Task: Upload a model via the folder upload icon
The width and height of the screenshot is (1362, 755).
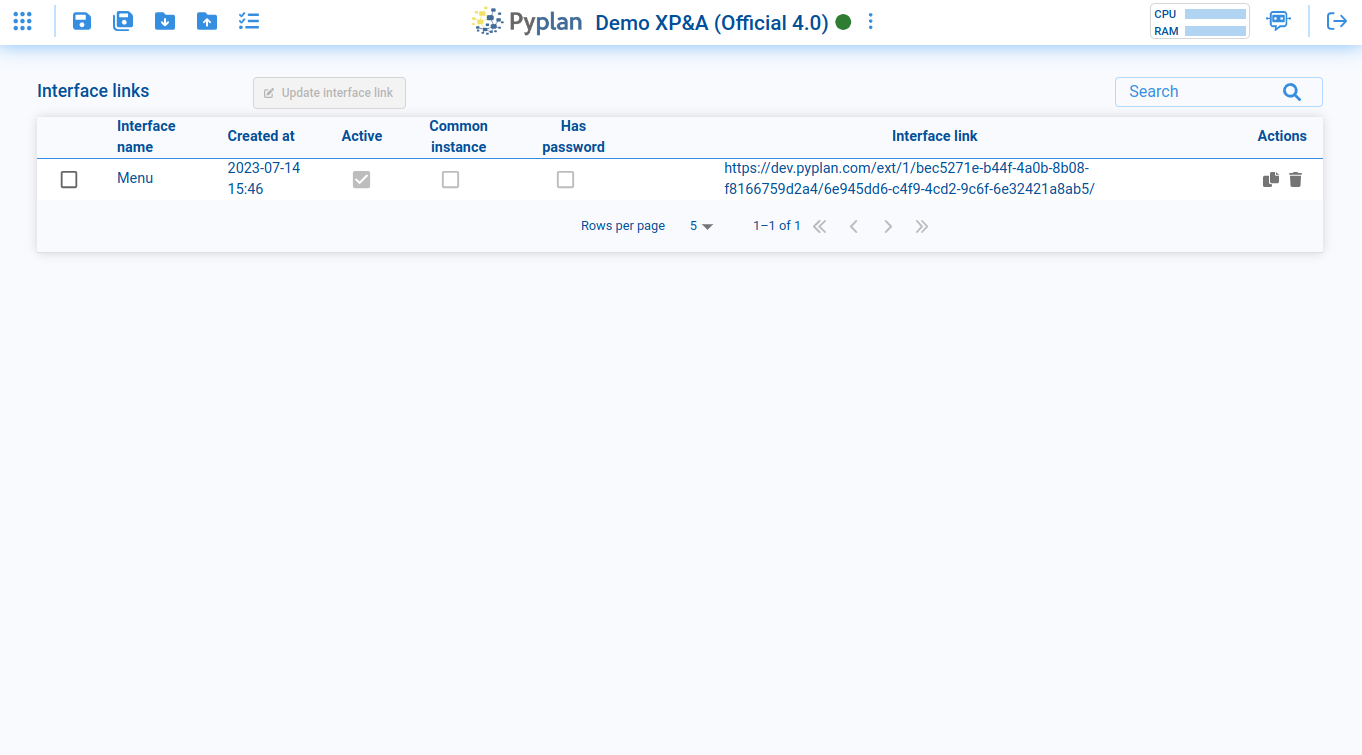Action: tap(207, 21)
